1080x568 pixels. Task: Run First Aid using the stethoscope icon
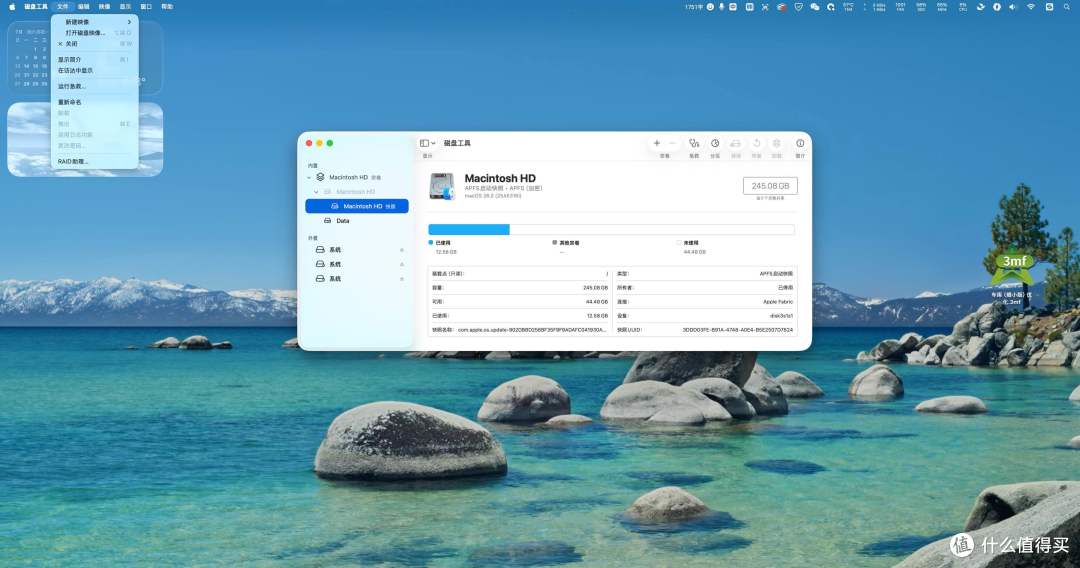[x=694, y=143]
